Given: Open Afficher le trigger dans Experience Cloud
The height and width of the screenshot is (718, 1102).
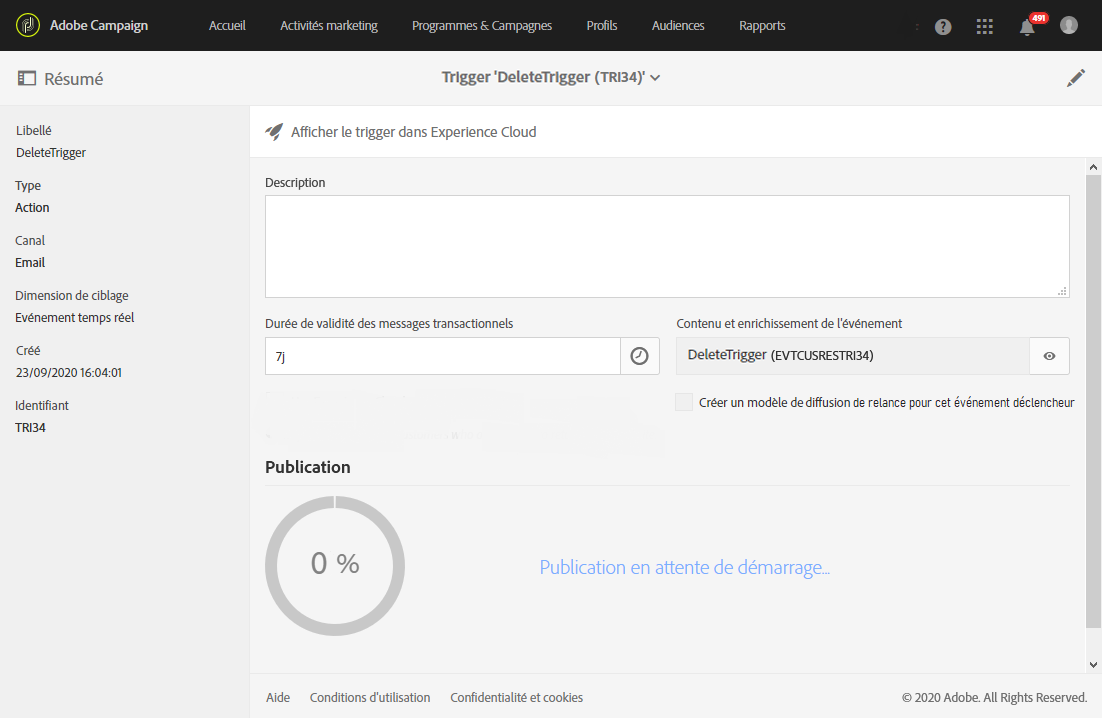Looking at the screenshot, I should 413,132.
